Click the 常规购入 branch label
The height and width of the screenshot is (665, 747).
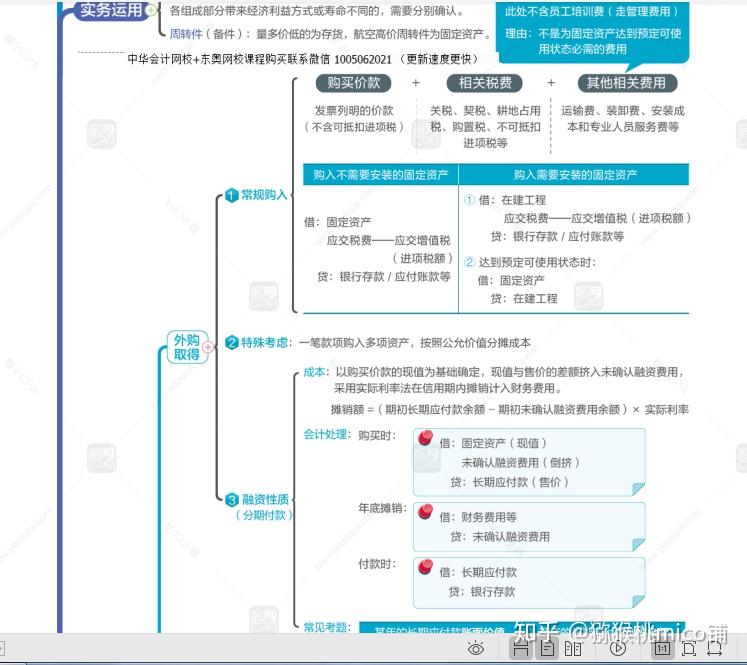coord(264,194)
